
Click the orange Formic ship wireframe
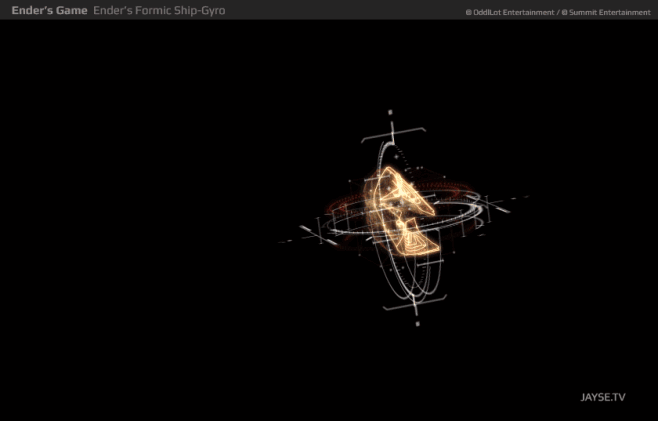click(x=403, y=211)
